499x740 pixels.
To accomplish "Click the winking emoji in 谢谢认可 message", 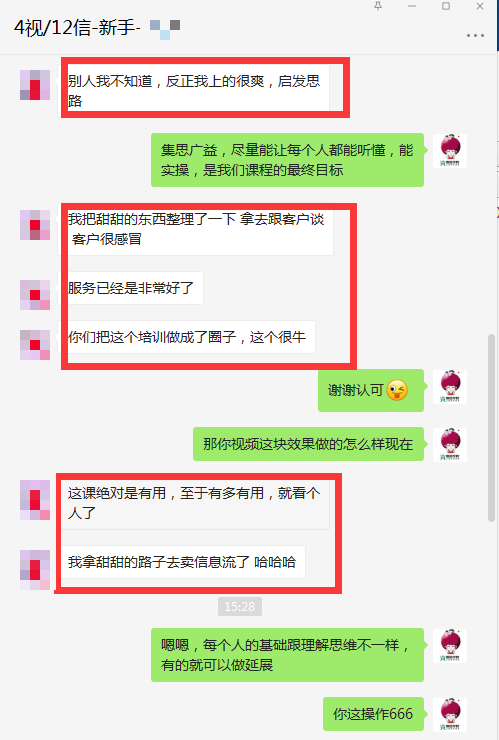I will click(x=397, y=390).
